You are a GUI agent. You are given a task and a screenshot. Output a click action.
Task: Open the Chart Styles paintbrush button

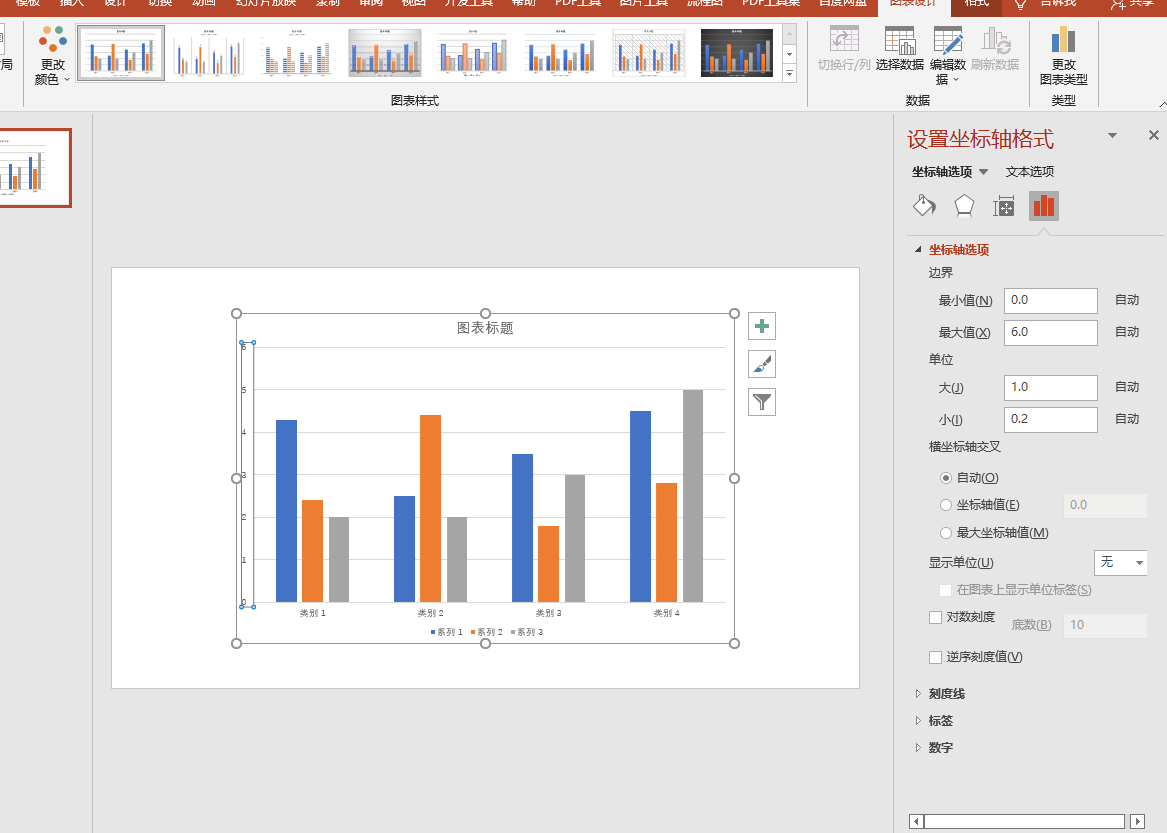click(761, 364)
